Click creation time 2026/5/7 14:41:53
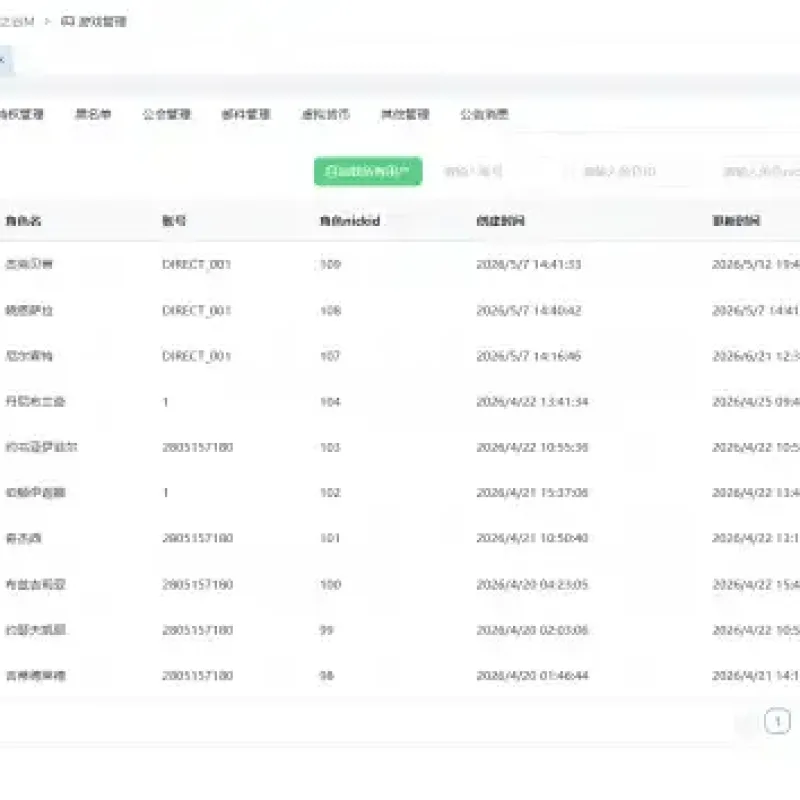The height and width of the screenshot is (800, 800). pos(529,264)
